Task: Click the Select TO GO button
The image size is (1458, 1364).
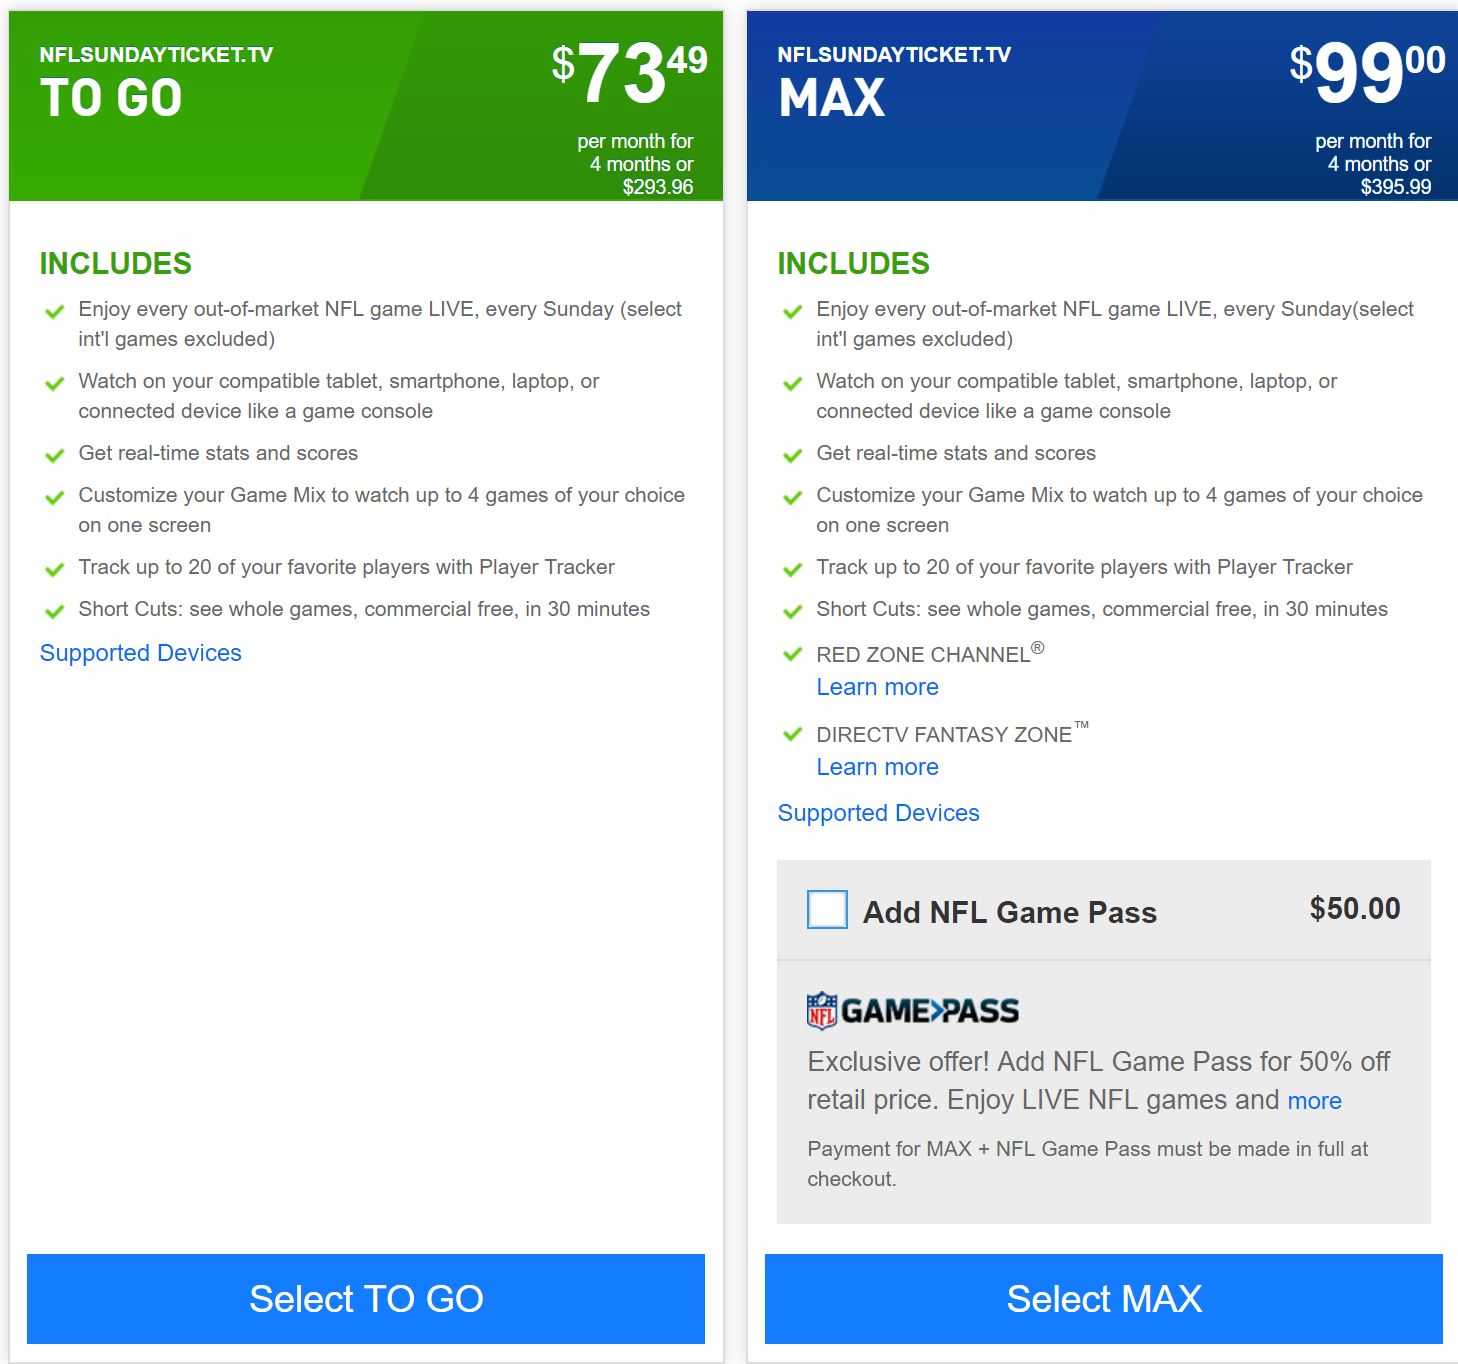Action: coord(366,1298)
